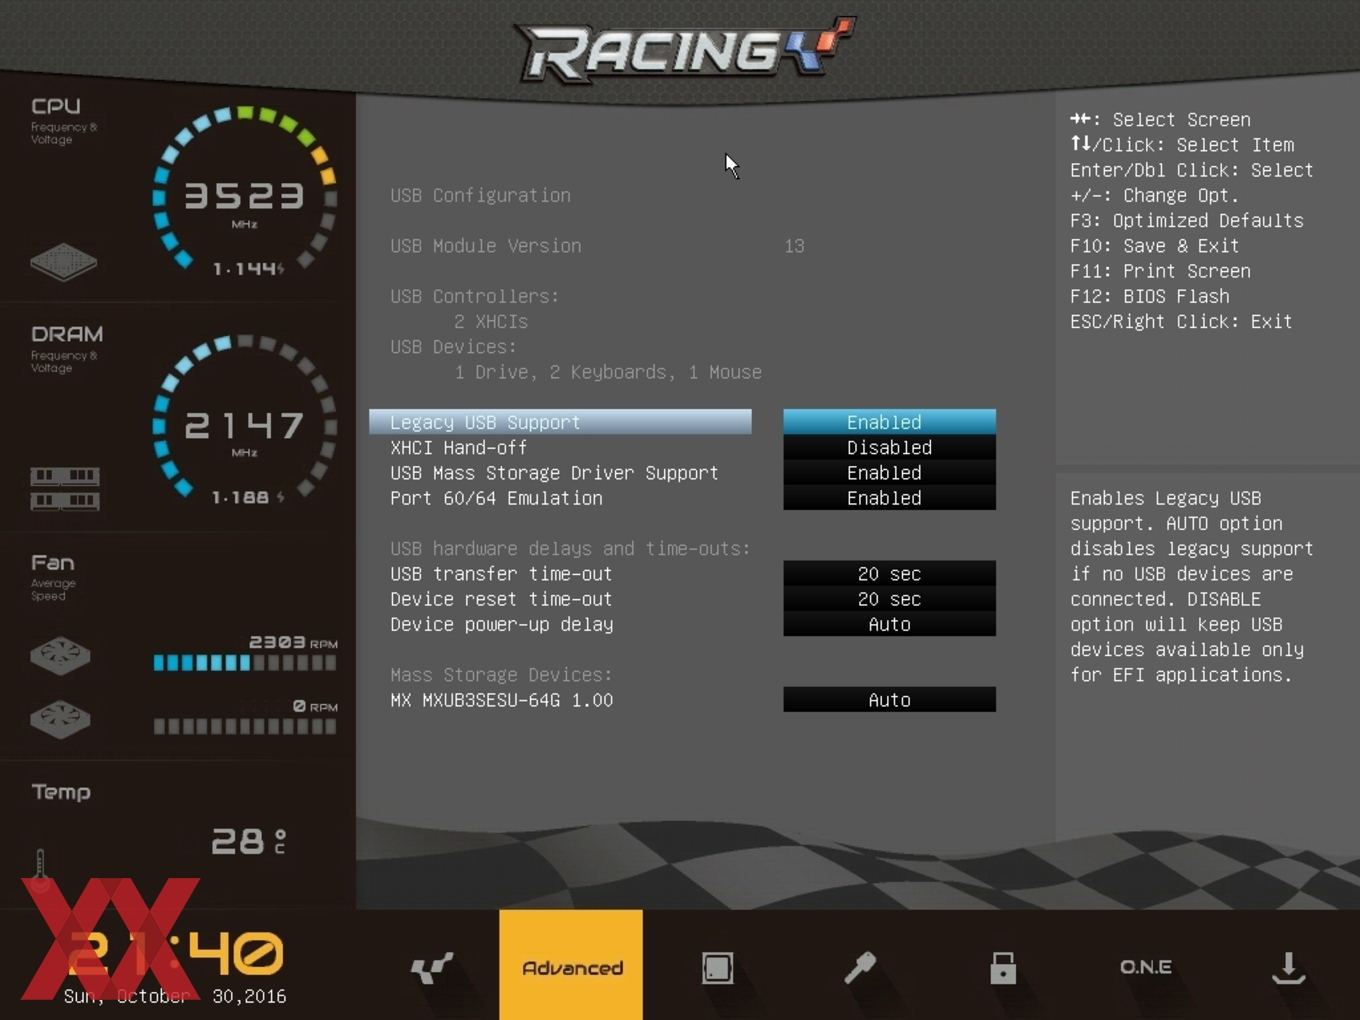
Task: Click the date Sun, October 30,2016
Action: (175, 996)
